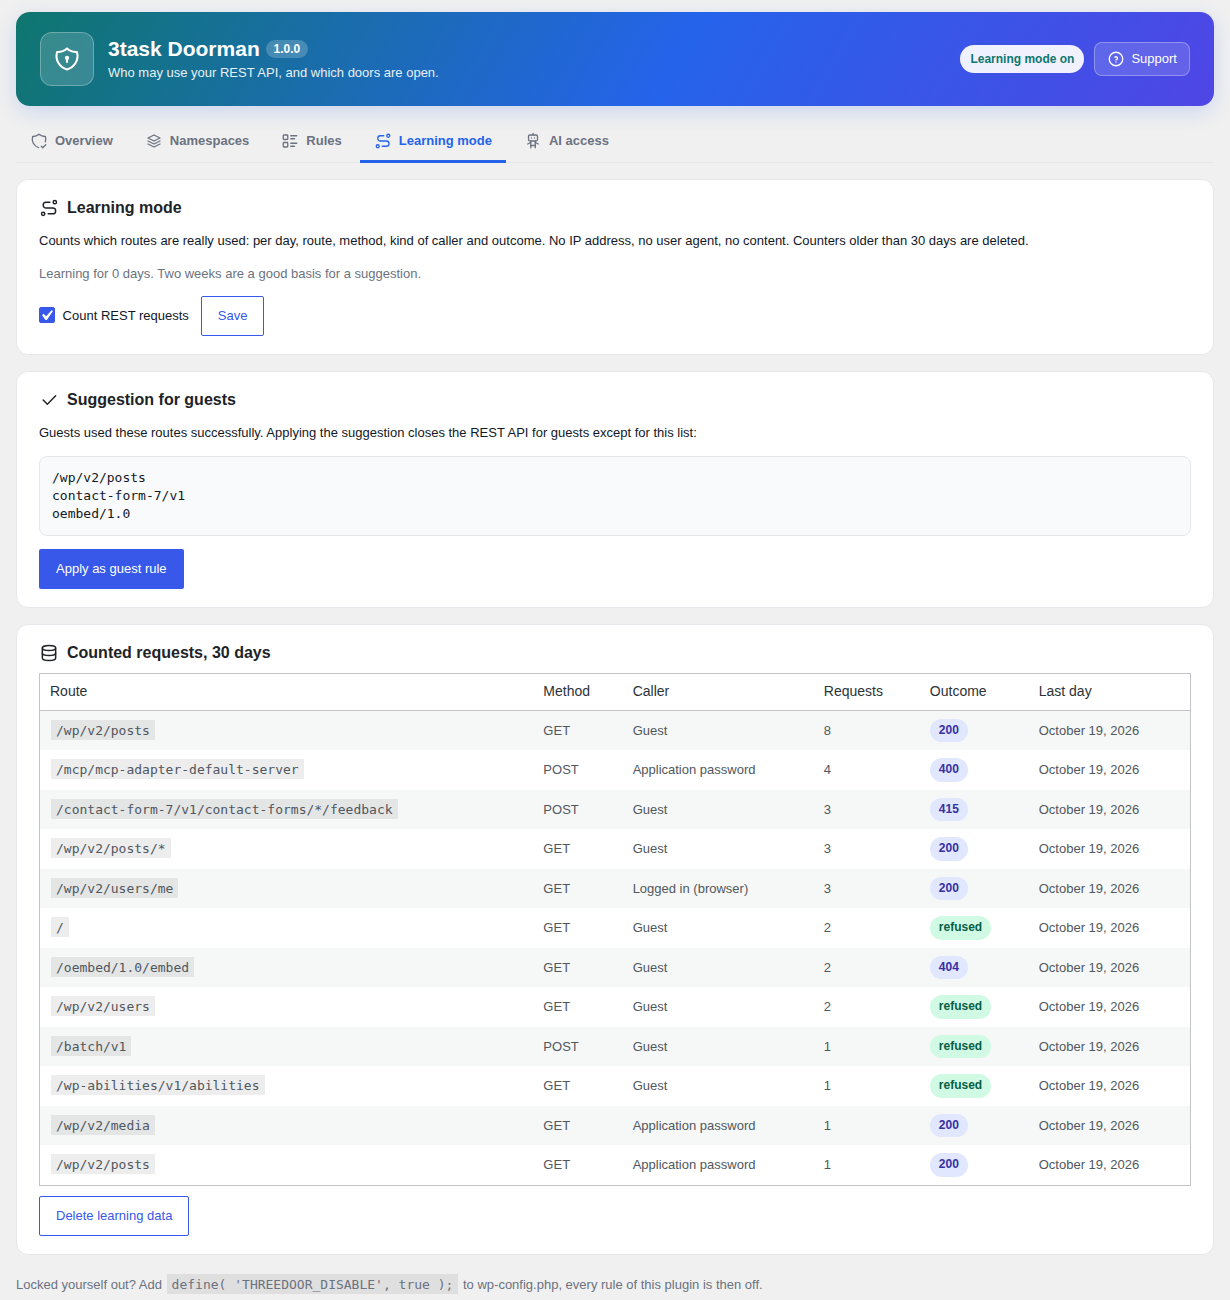Open Support from the header
The width and height of the screenshot is (1230, 1300).
1142,59
